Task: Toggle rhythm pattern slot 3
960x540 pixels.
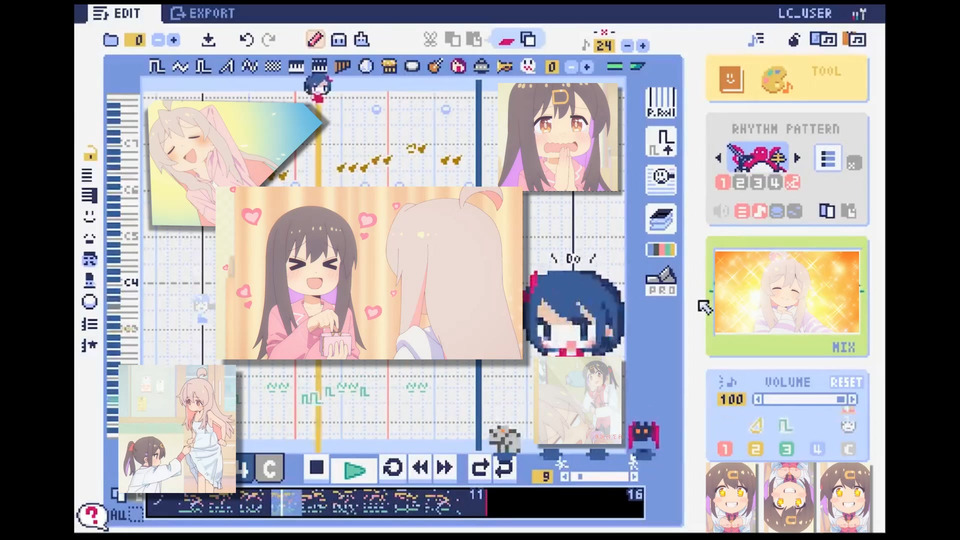Action: click(x=757, y=182)
